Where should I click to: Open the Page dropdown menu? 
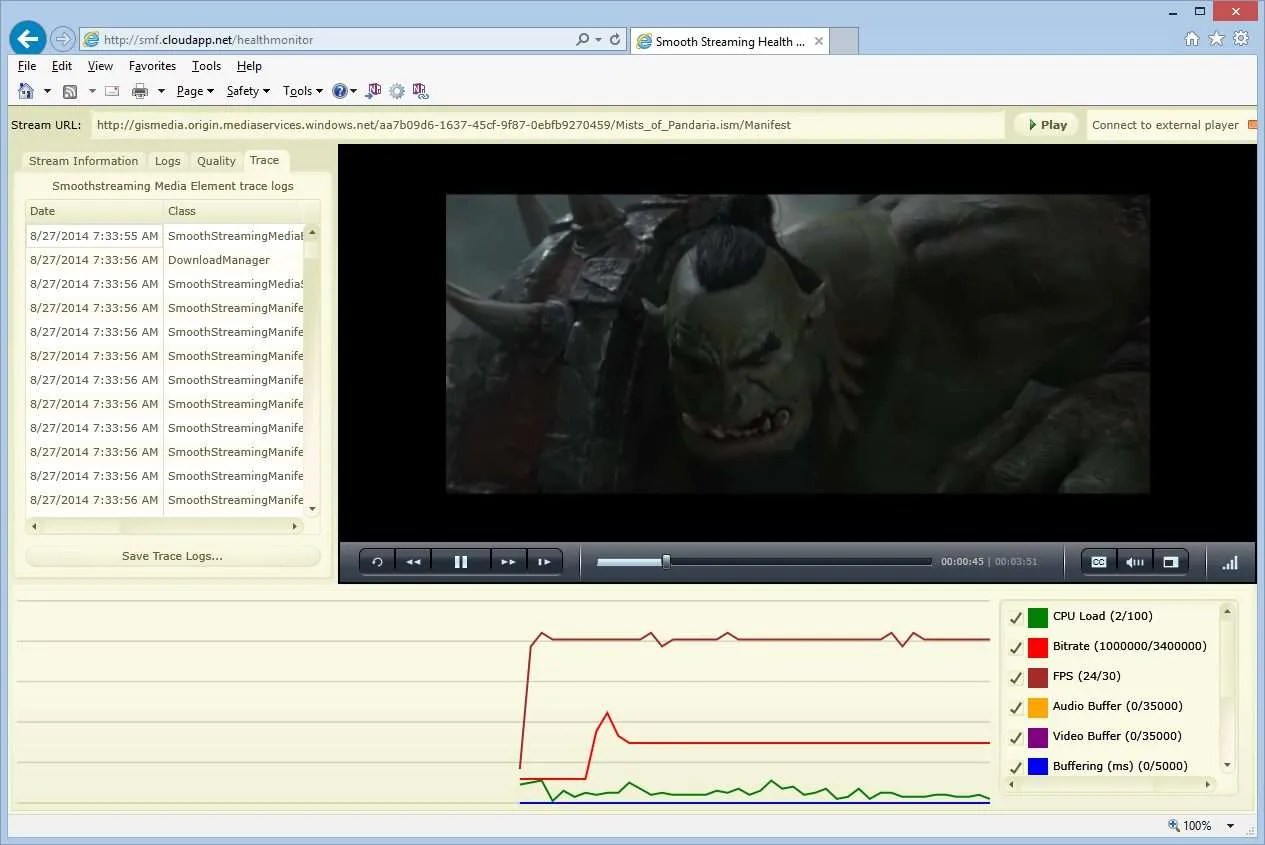click(x=195, y=91)
